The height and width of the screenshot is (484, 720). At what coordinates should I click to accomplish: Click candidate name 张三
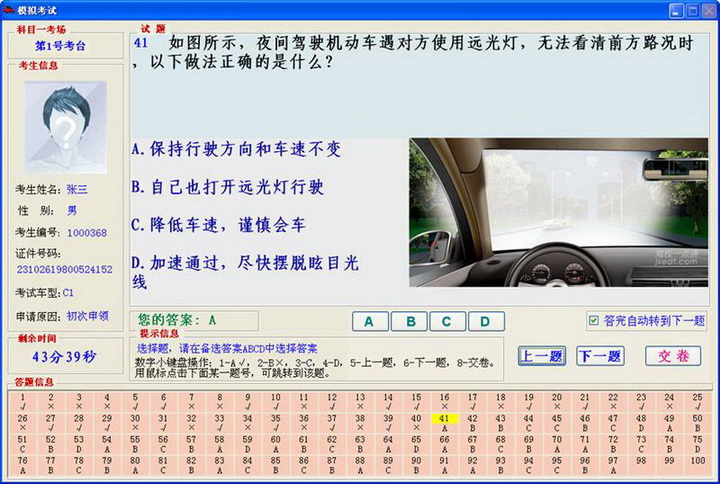tap(77, 189)
